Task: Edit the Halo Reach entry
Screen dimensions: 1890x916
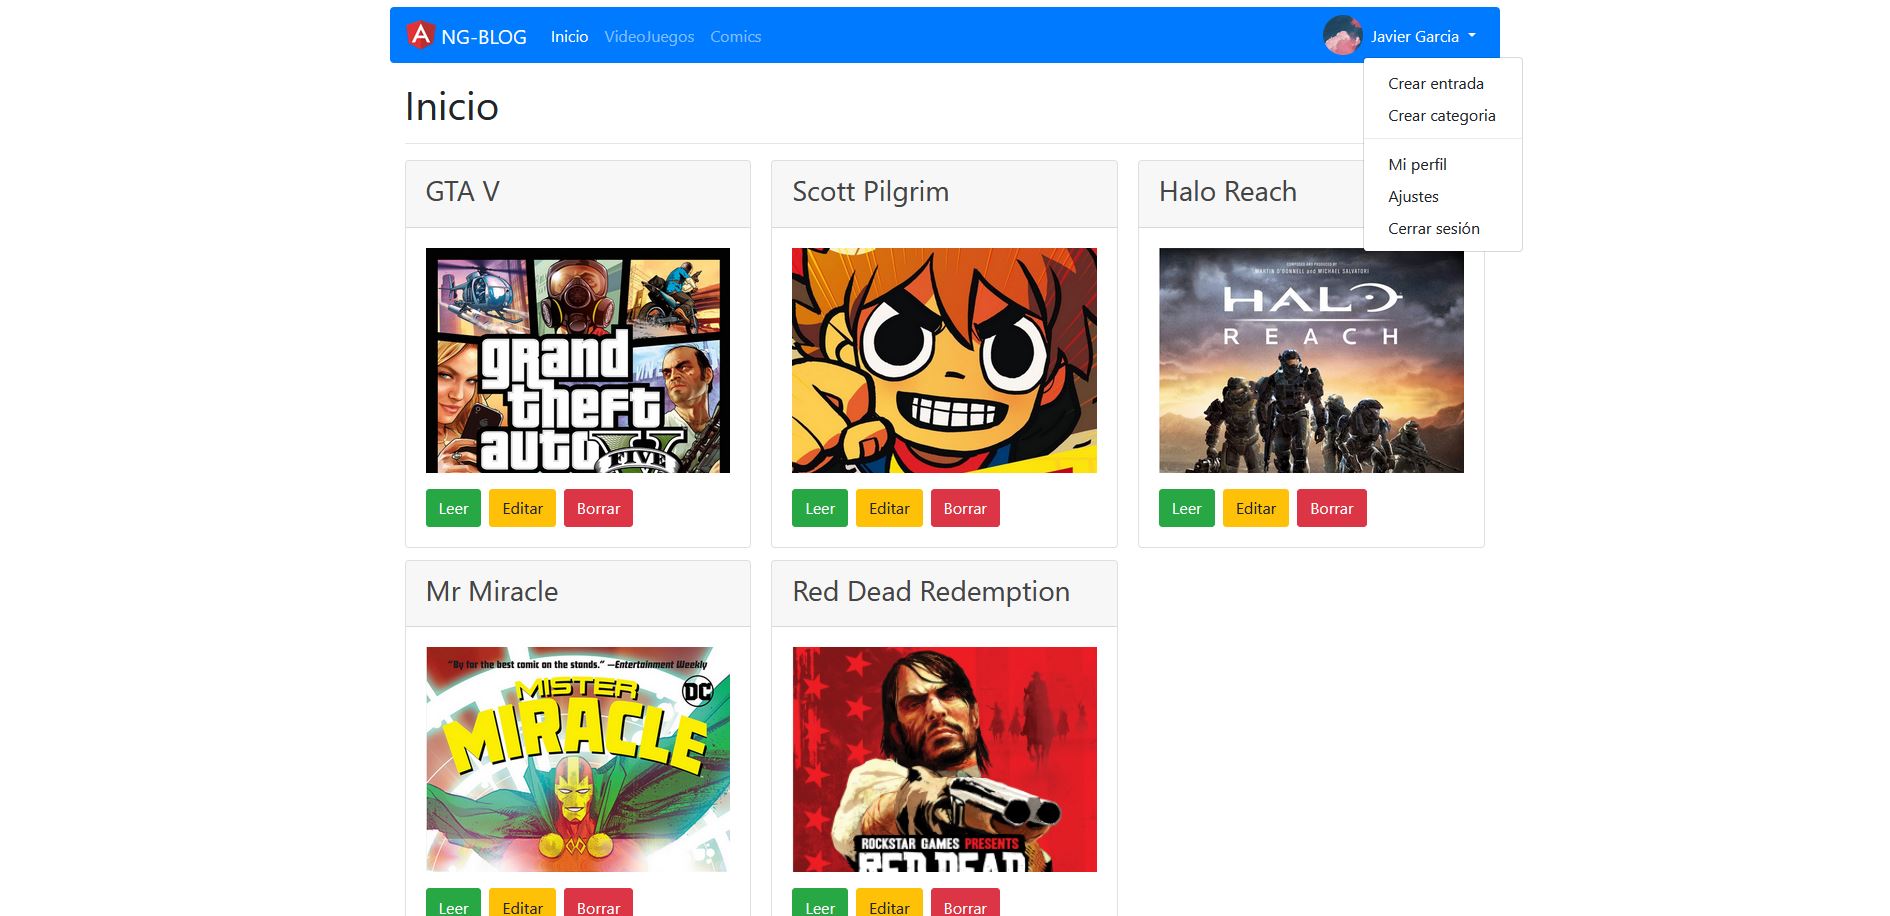Action: pos(1256,508)
